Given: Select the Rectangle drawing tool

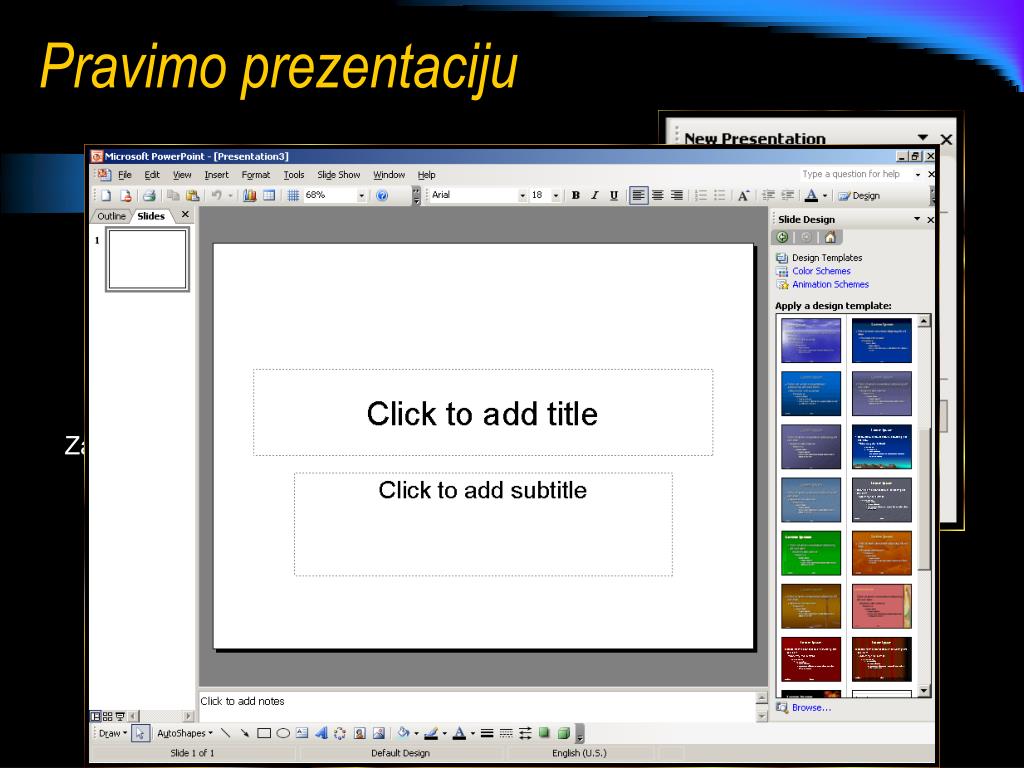Looking at the screenshot, I should [264, 733].
